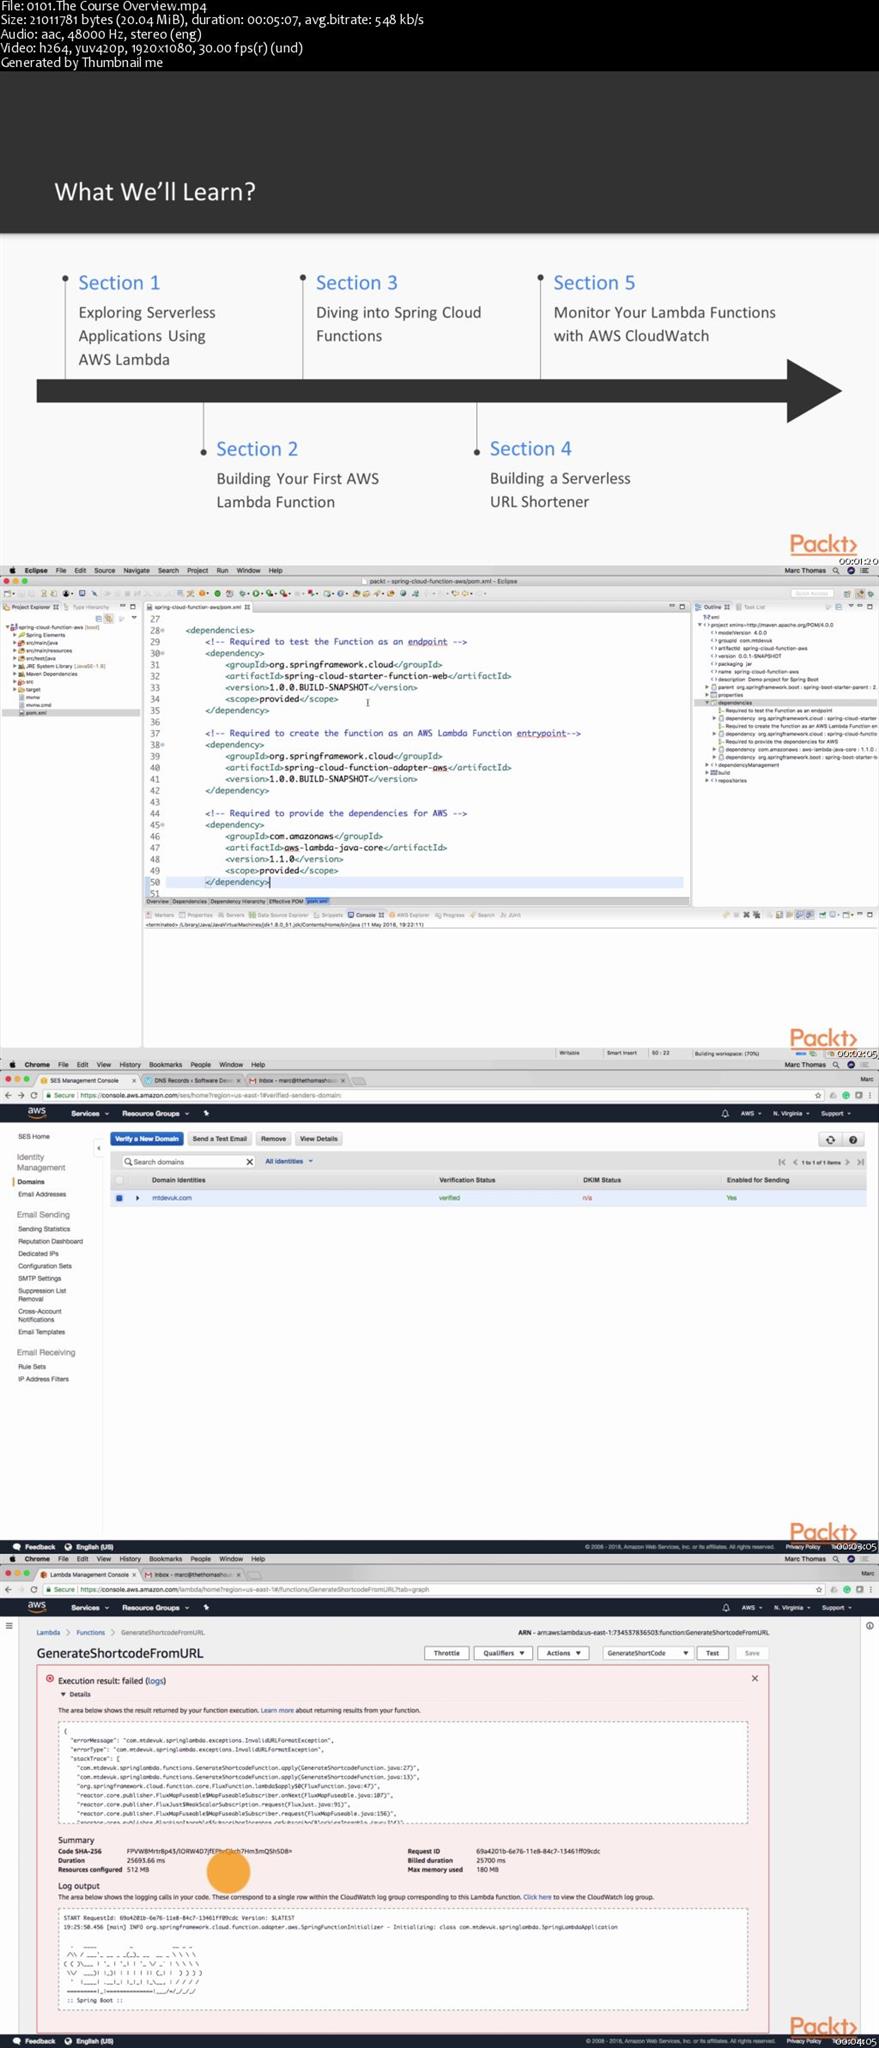Open the help icon in SES console
This screenshot has height=2048, width=879.
tap(853, 1139)
